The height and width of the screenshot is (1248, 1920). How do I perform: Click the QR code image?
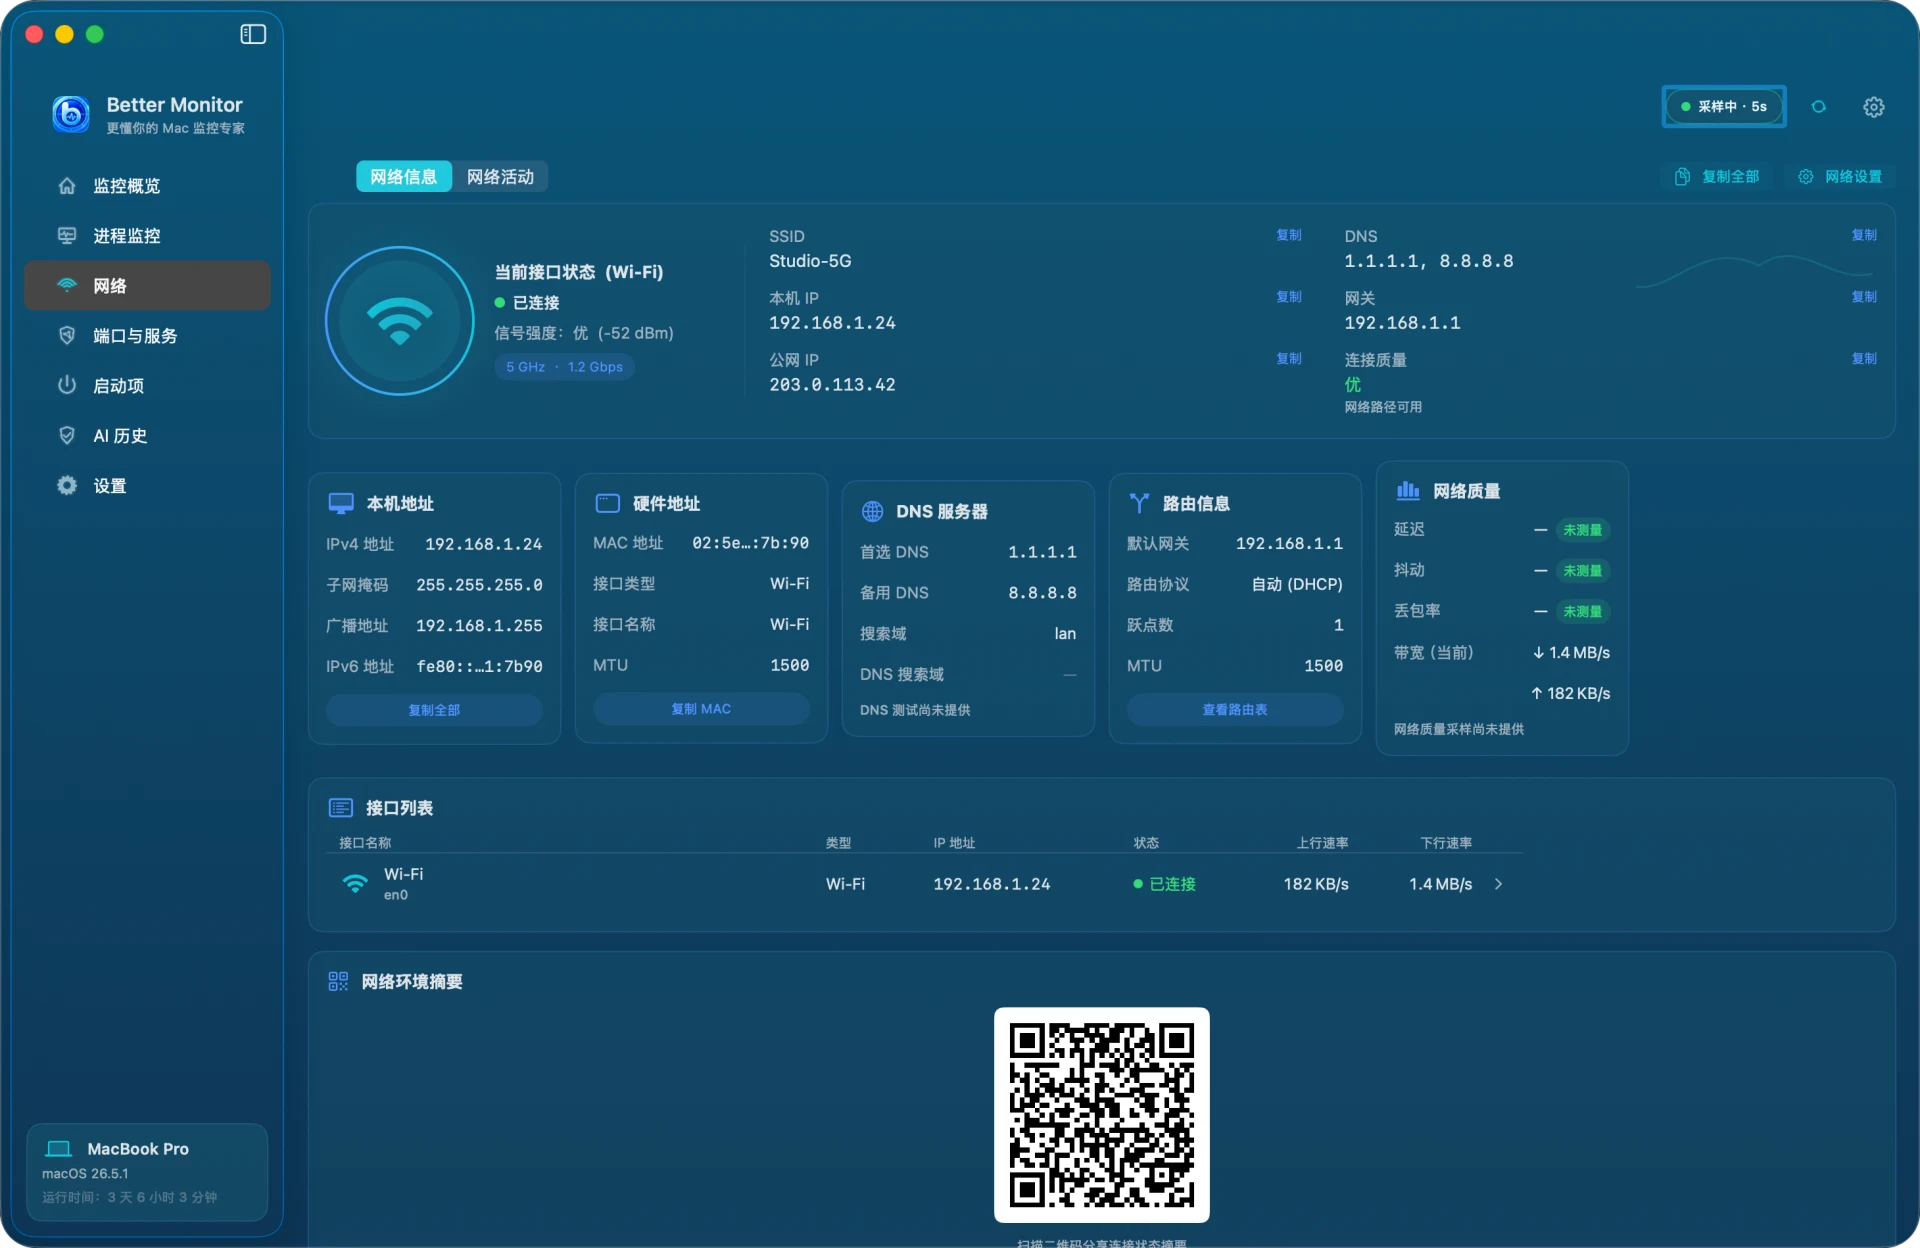tap(1102, 1115)
